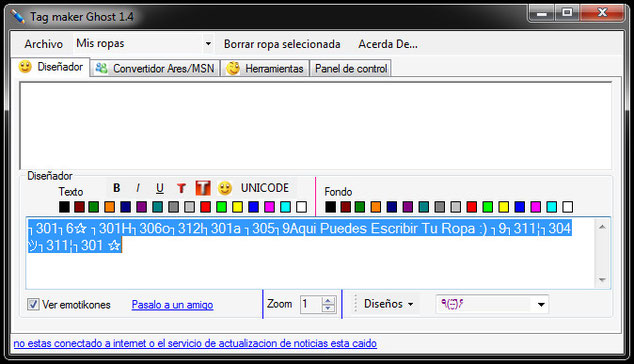Open the Archivo menu
The image size is (634, 364).
43,44
